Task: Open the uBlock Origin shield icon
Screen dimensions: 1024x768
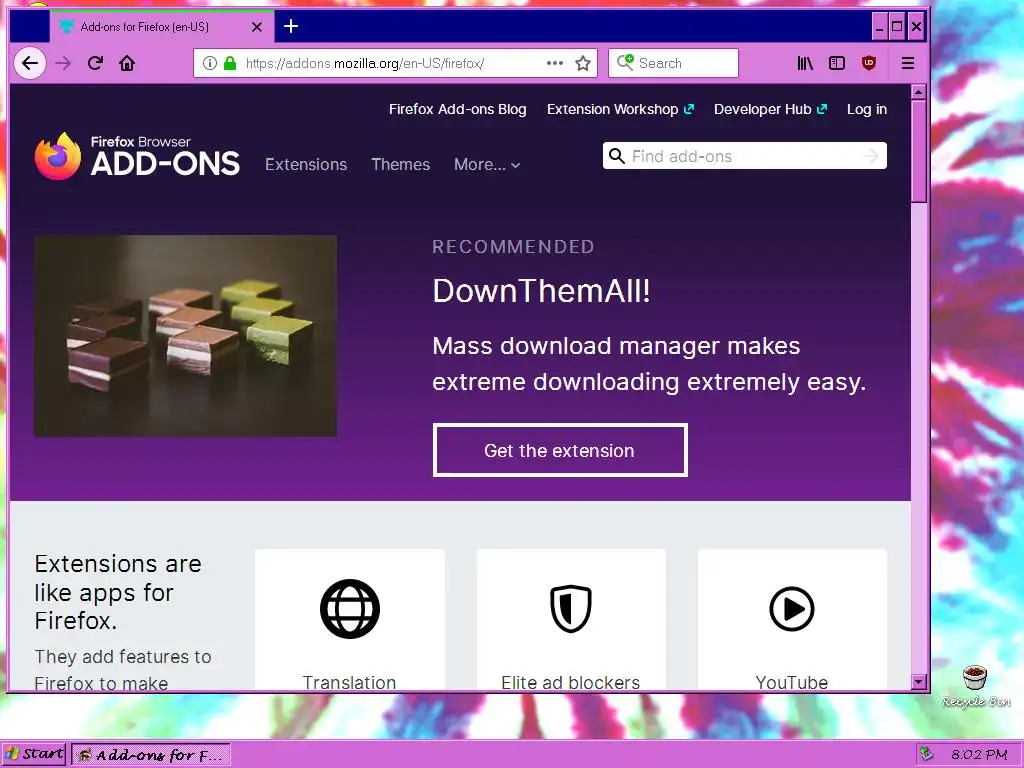Action: coord(869,63)
